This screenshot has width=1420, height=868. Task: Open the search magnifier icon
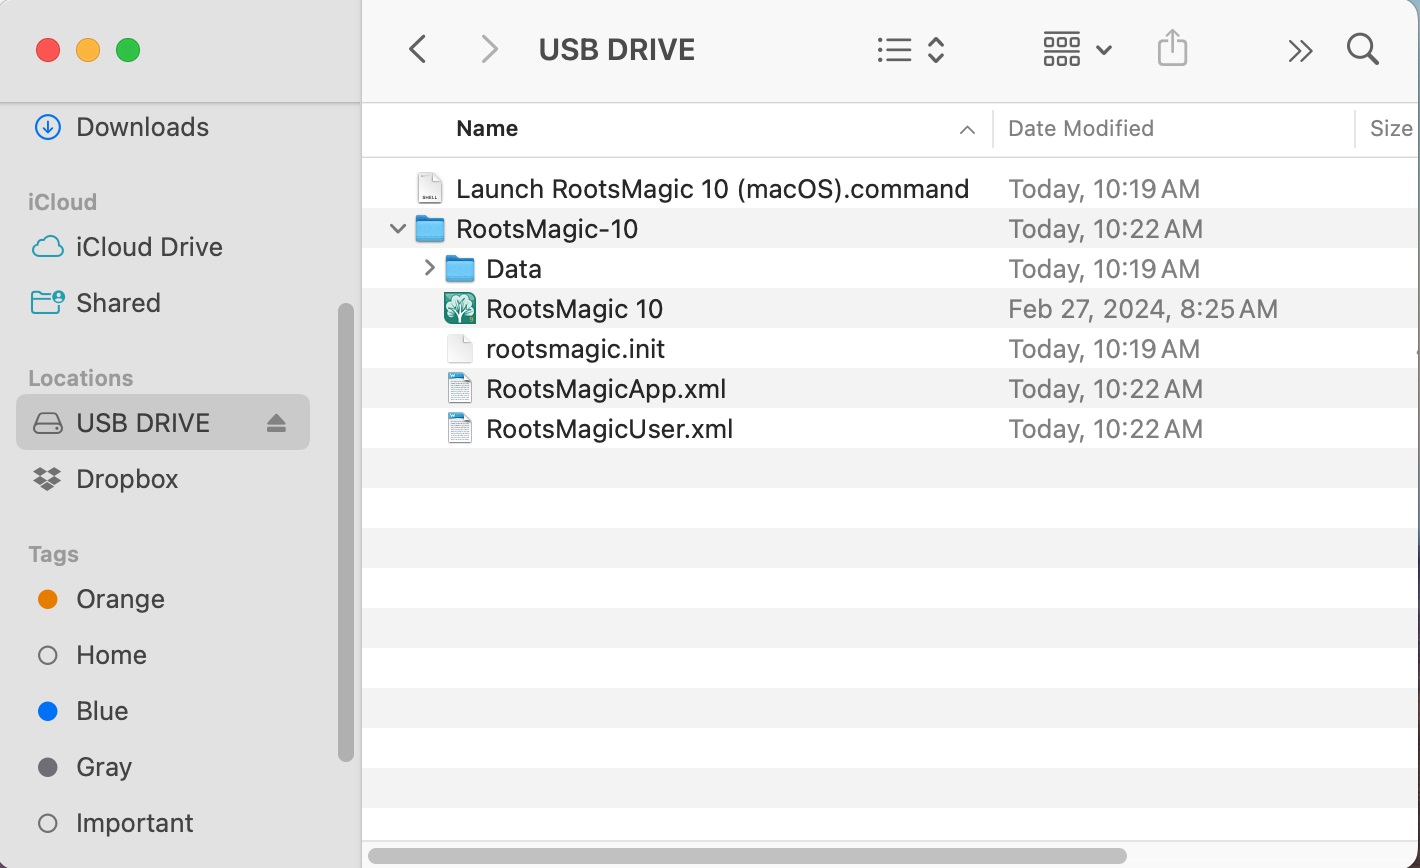(1362, 48)
